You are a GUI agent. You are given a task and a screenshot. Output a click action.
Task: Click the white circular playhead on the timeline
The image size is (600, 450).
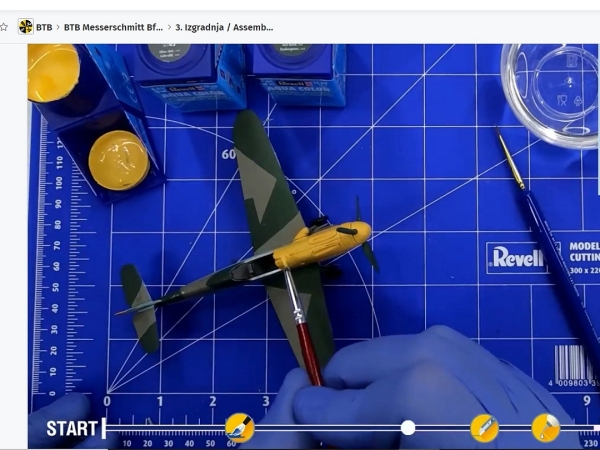(408, 428)
